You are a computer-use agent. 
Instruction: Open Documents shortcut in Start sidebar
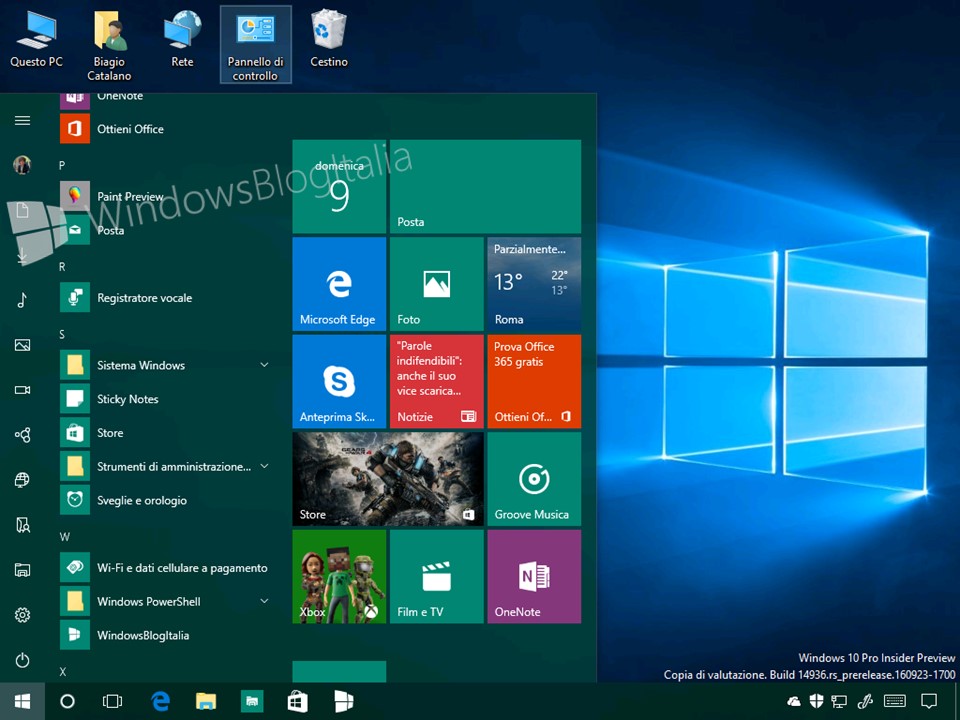point(23,210)
